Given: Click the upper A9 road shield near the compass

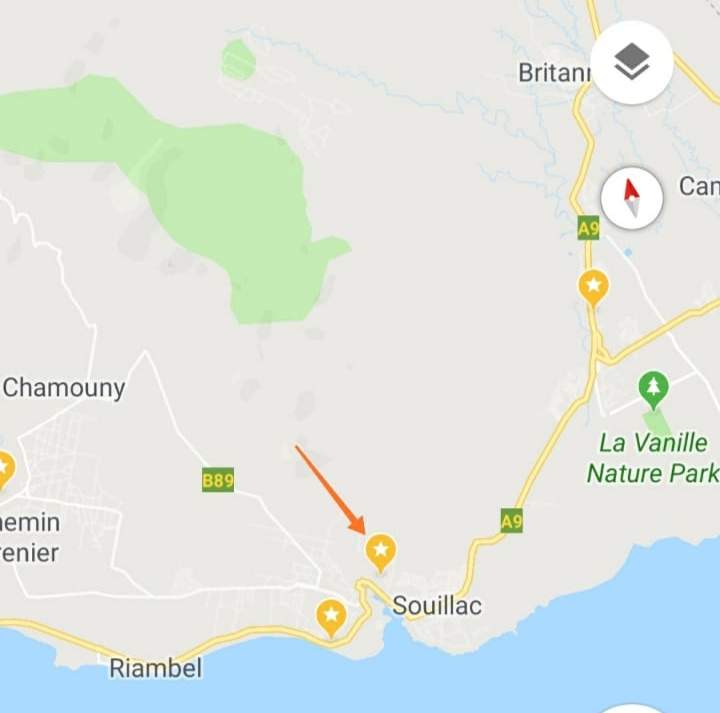Looking at the screenshot, I should 588,228.
